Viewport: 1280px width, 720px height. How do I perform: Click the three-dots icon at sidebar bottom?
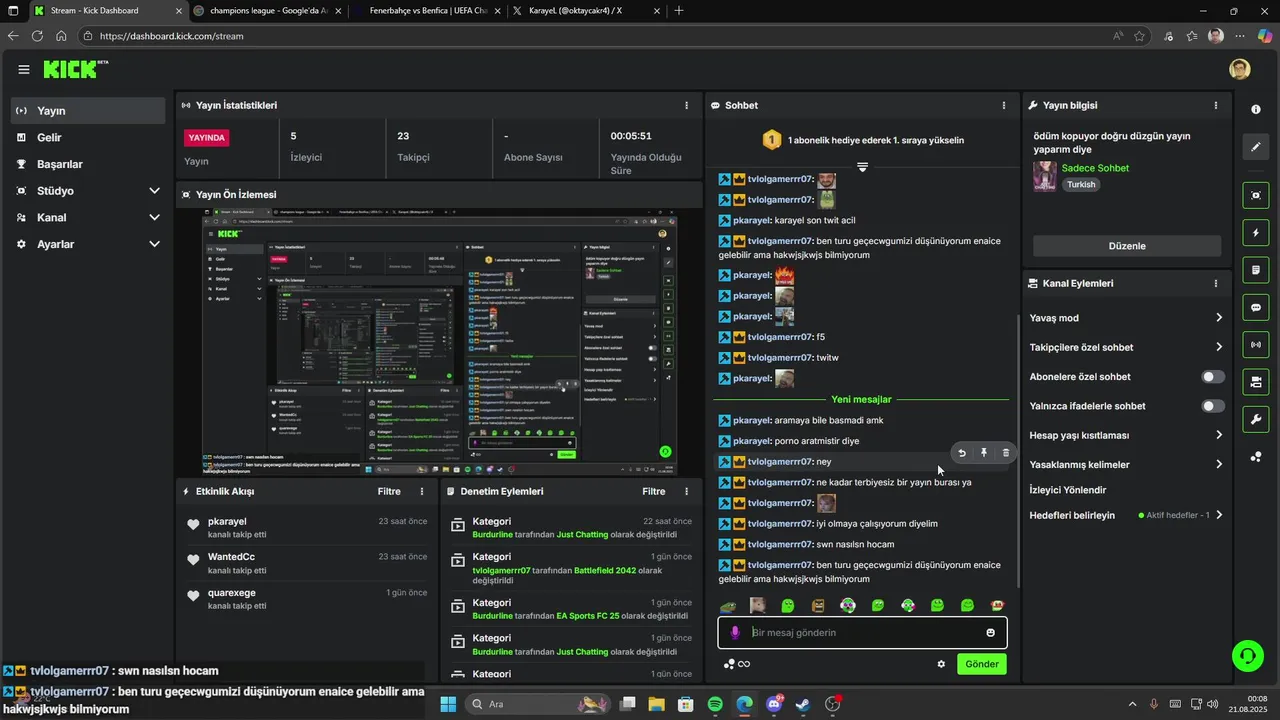point(1256,457)
